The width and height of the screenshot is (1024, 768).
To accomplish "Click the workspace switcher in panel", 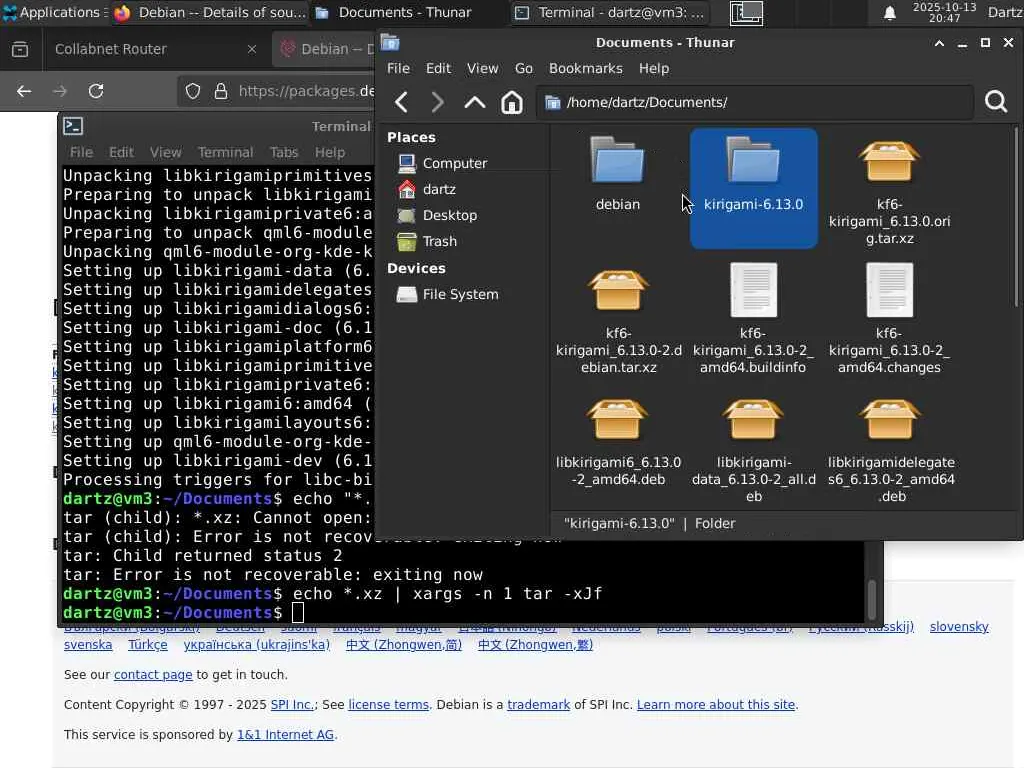I will coord(746,12).
